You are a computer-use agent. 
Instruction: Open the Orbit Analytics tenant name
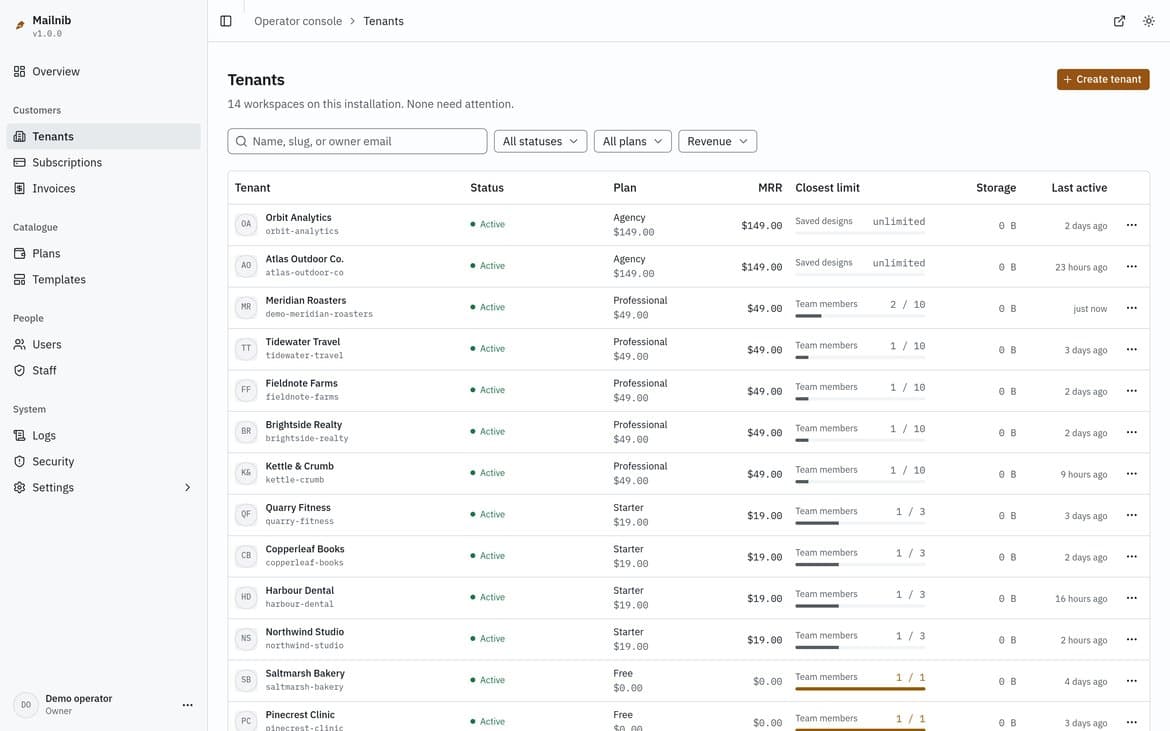point(298,217)
